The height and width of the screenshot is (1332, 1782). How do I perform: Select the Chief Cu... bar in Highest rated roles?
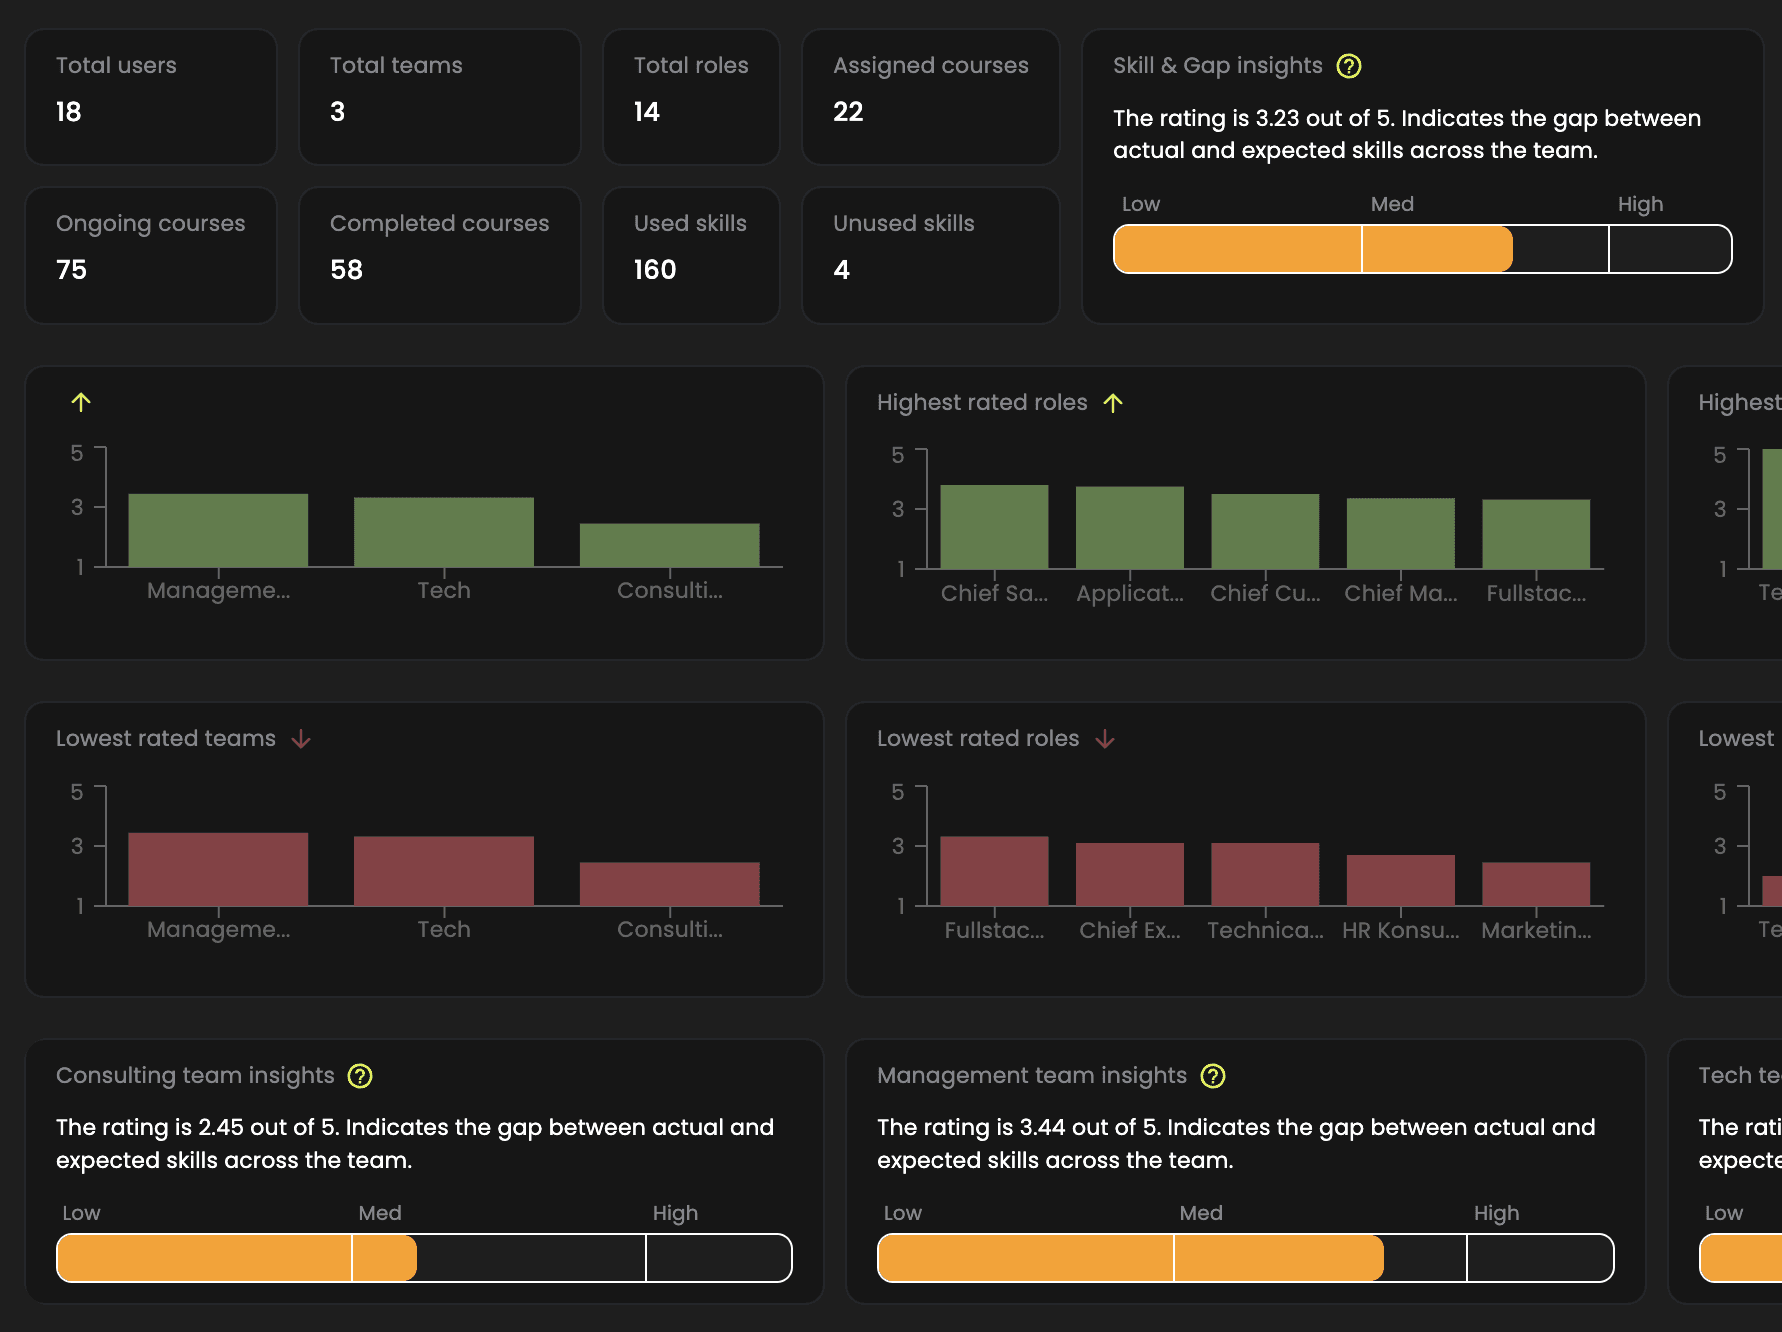1265,531
